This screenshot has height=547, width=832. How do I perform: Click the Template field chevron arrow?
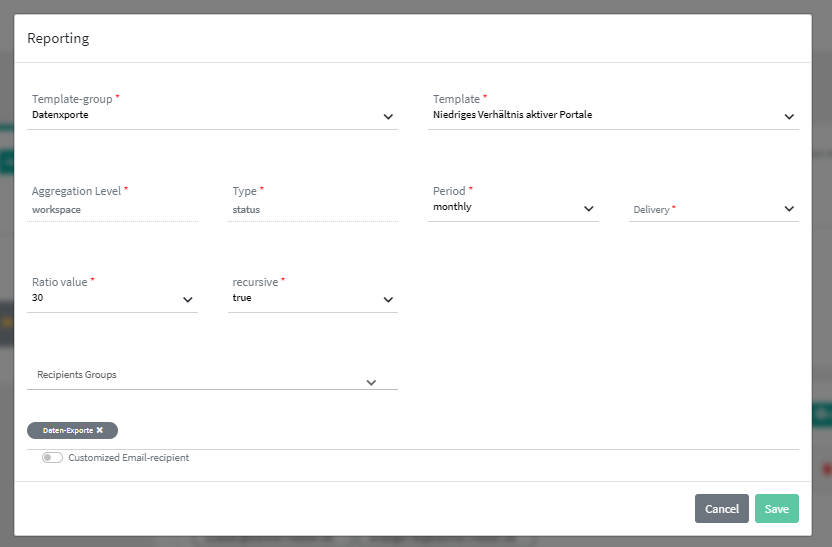click(x=789, y=117)
